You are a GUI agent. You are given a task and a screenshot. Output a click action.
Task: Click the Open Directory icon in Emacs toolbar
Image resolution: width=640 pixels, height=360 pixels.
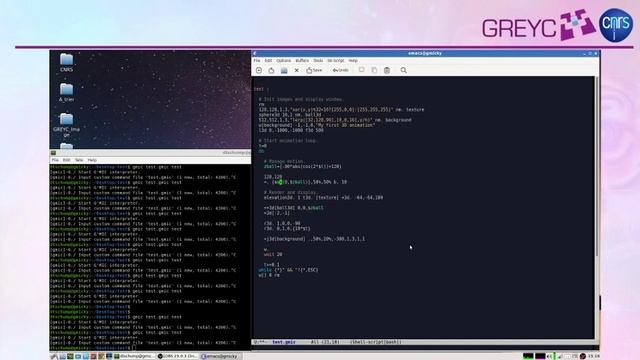[x=284, y=70]
